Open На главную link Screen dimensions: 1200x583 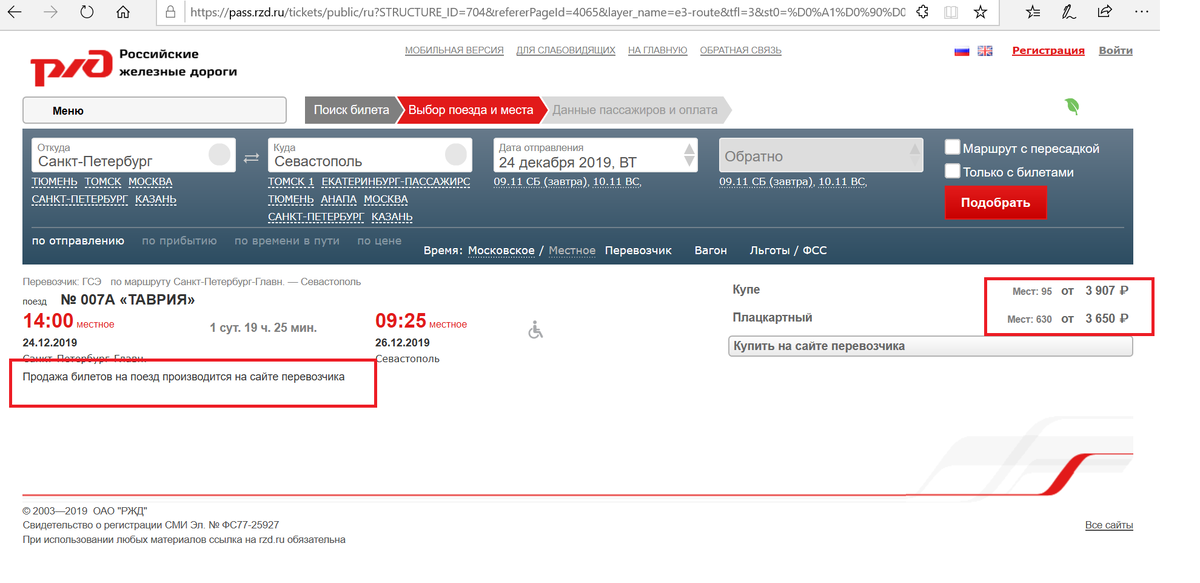click(658, 50)
